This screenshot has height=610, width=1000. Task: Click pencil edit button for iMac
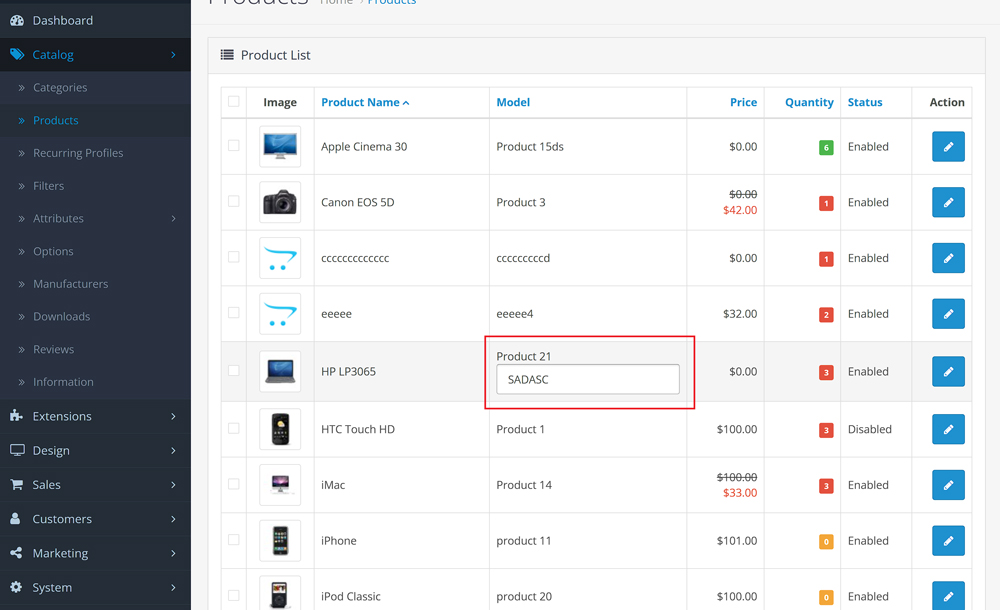pos(948,485)
